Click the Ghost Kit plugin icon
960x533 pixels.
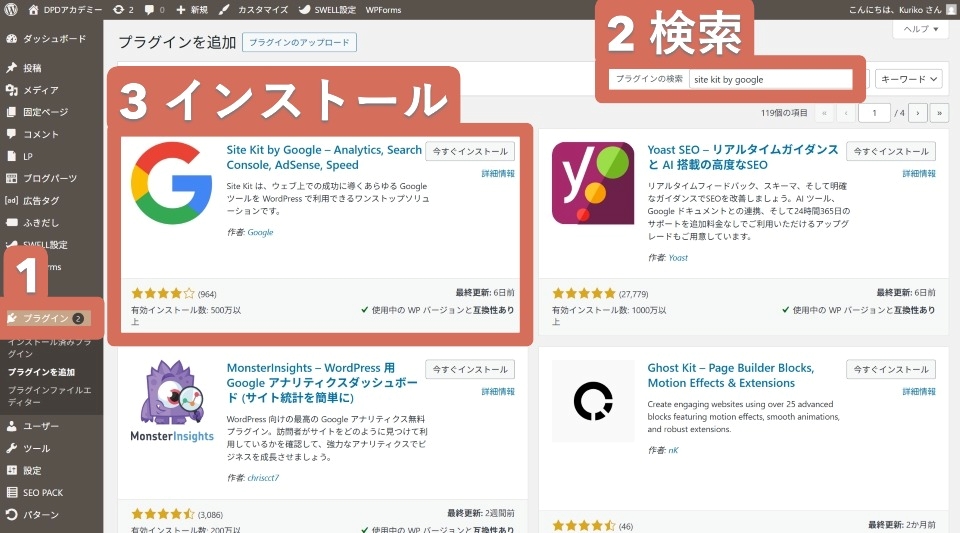592,401
